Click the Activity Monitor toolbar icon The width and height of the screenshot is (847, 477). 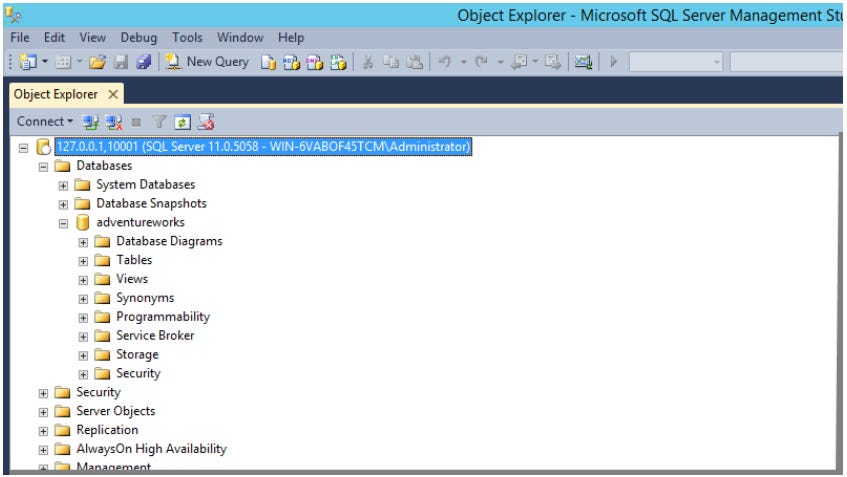(x=583, y=62)
